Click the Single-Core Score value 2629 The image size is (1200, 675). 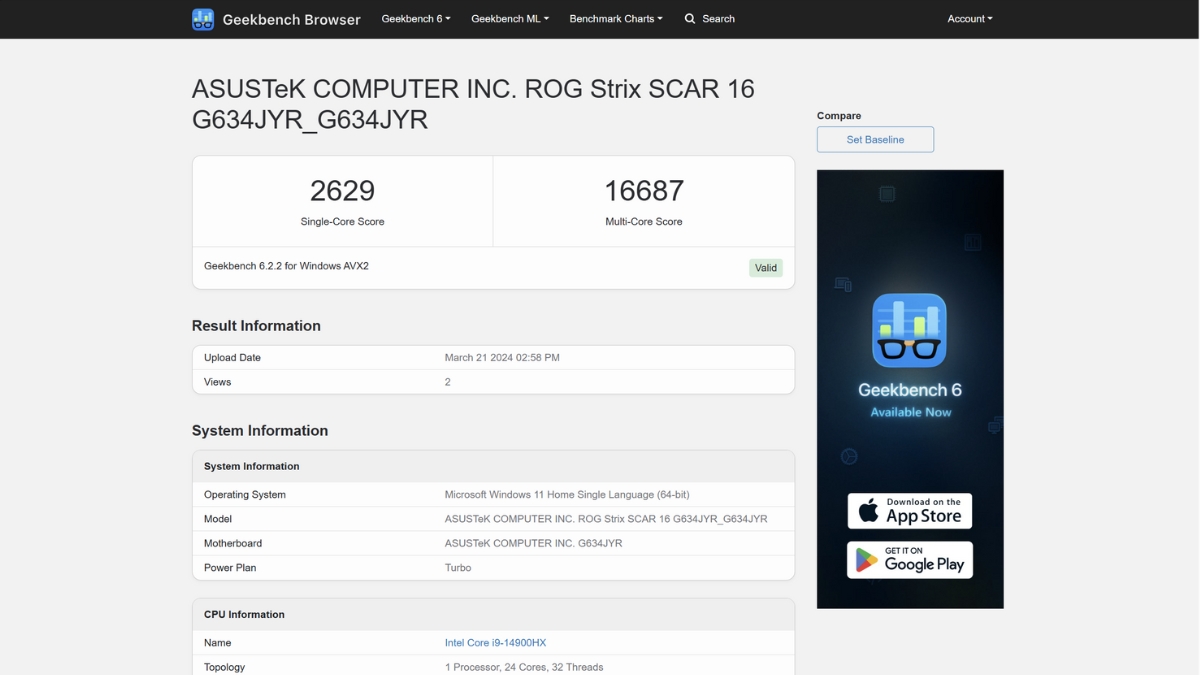343,191
